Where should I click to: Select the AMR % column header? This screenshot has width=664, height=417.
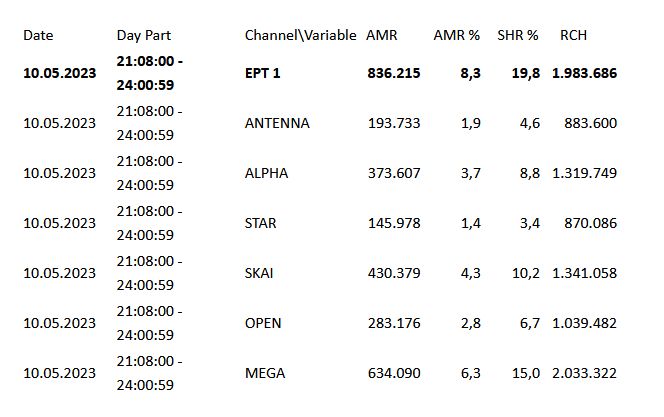pos(456,35)
